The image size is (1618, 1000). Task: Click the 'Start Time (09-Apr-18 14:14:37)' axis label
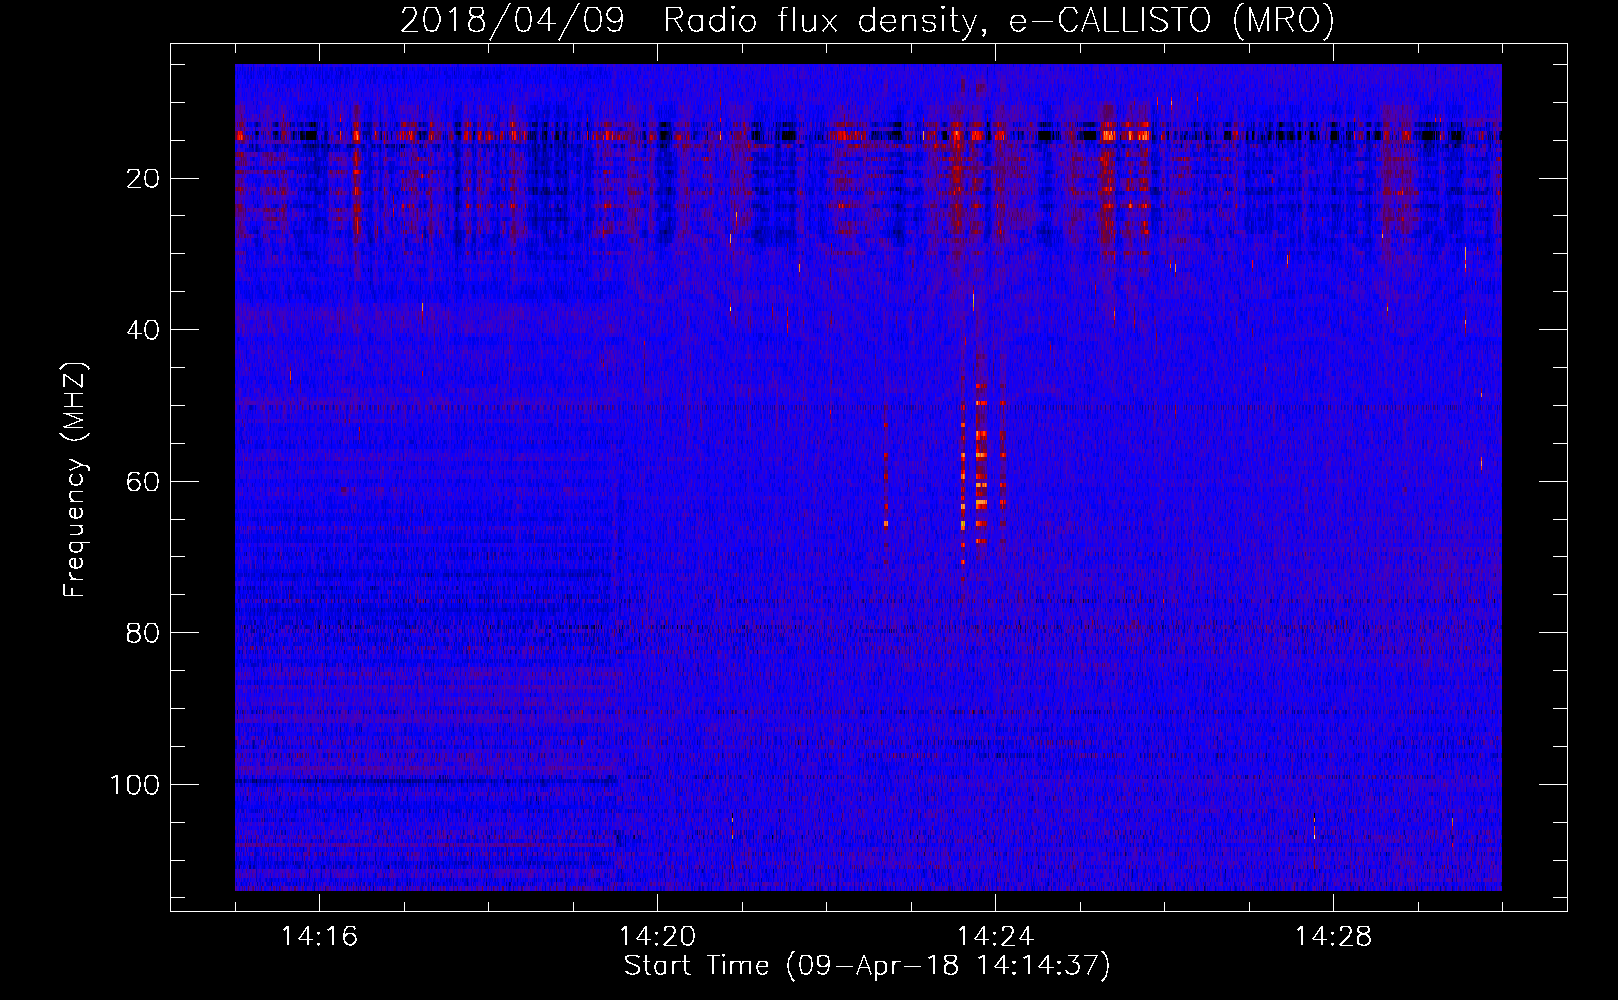coord(867,966)
